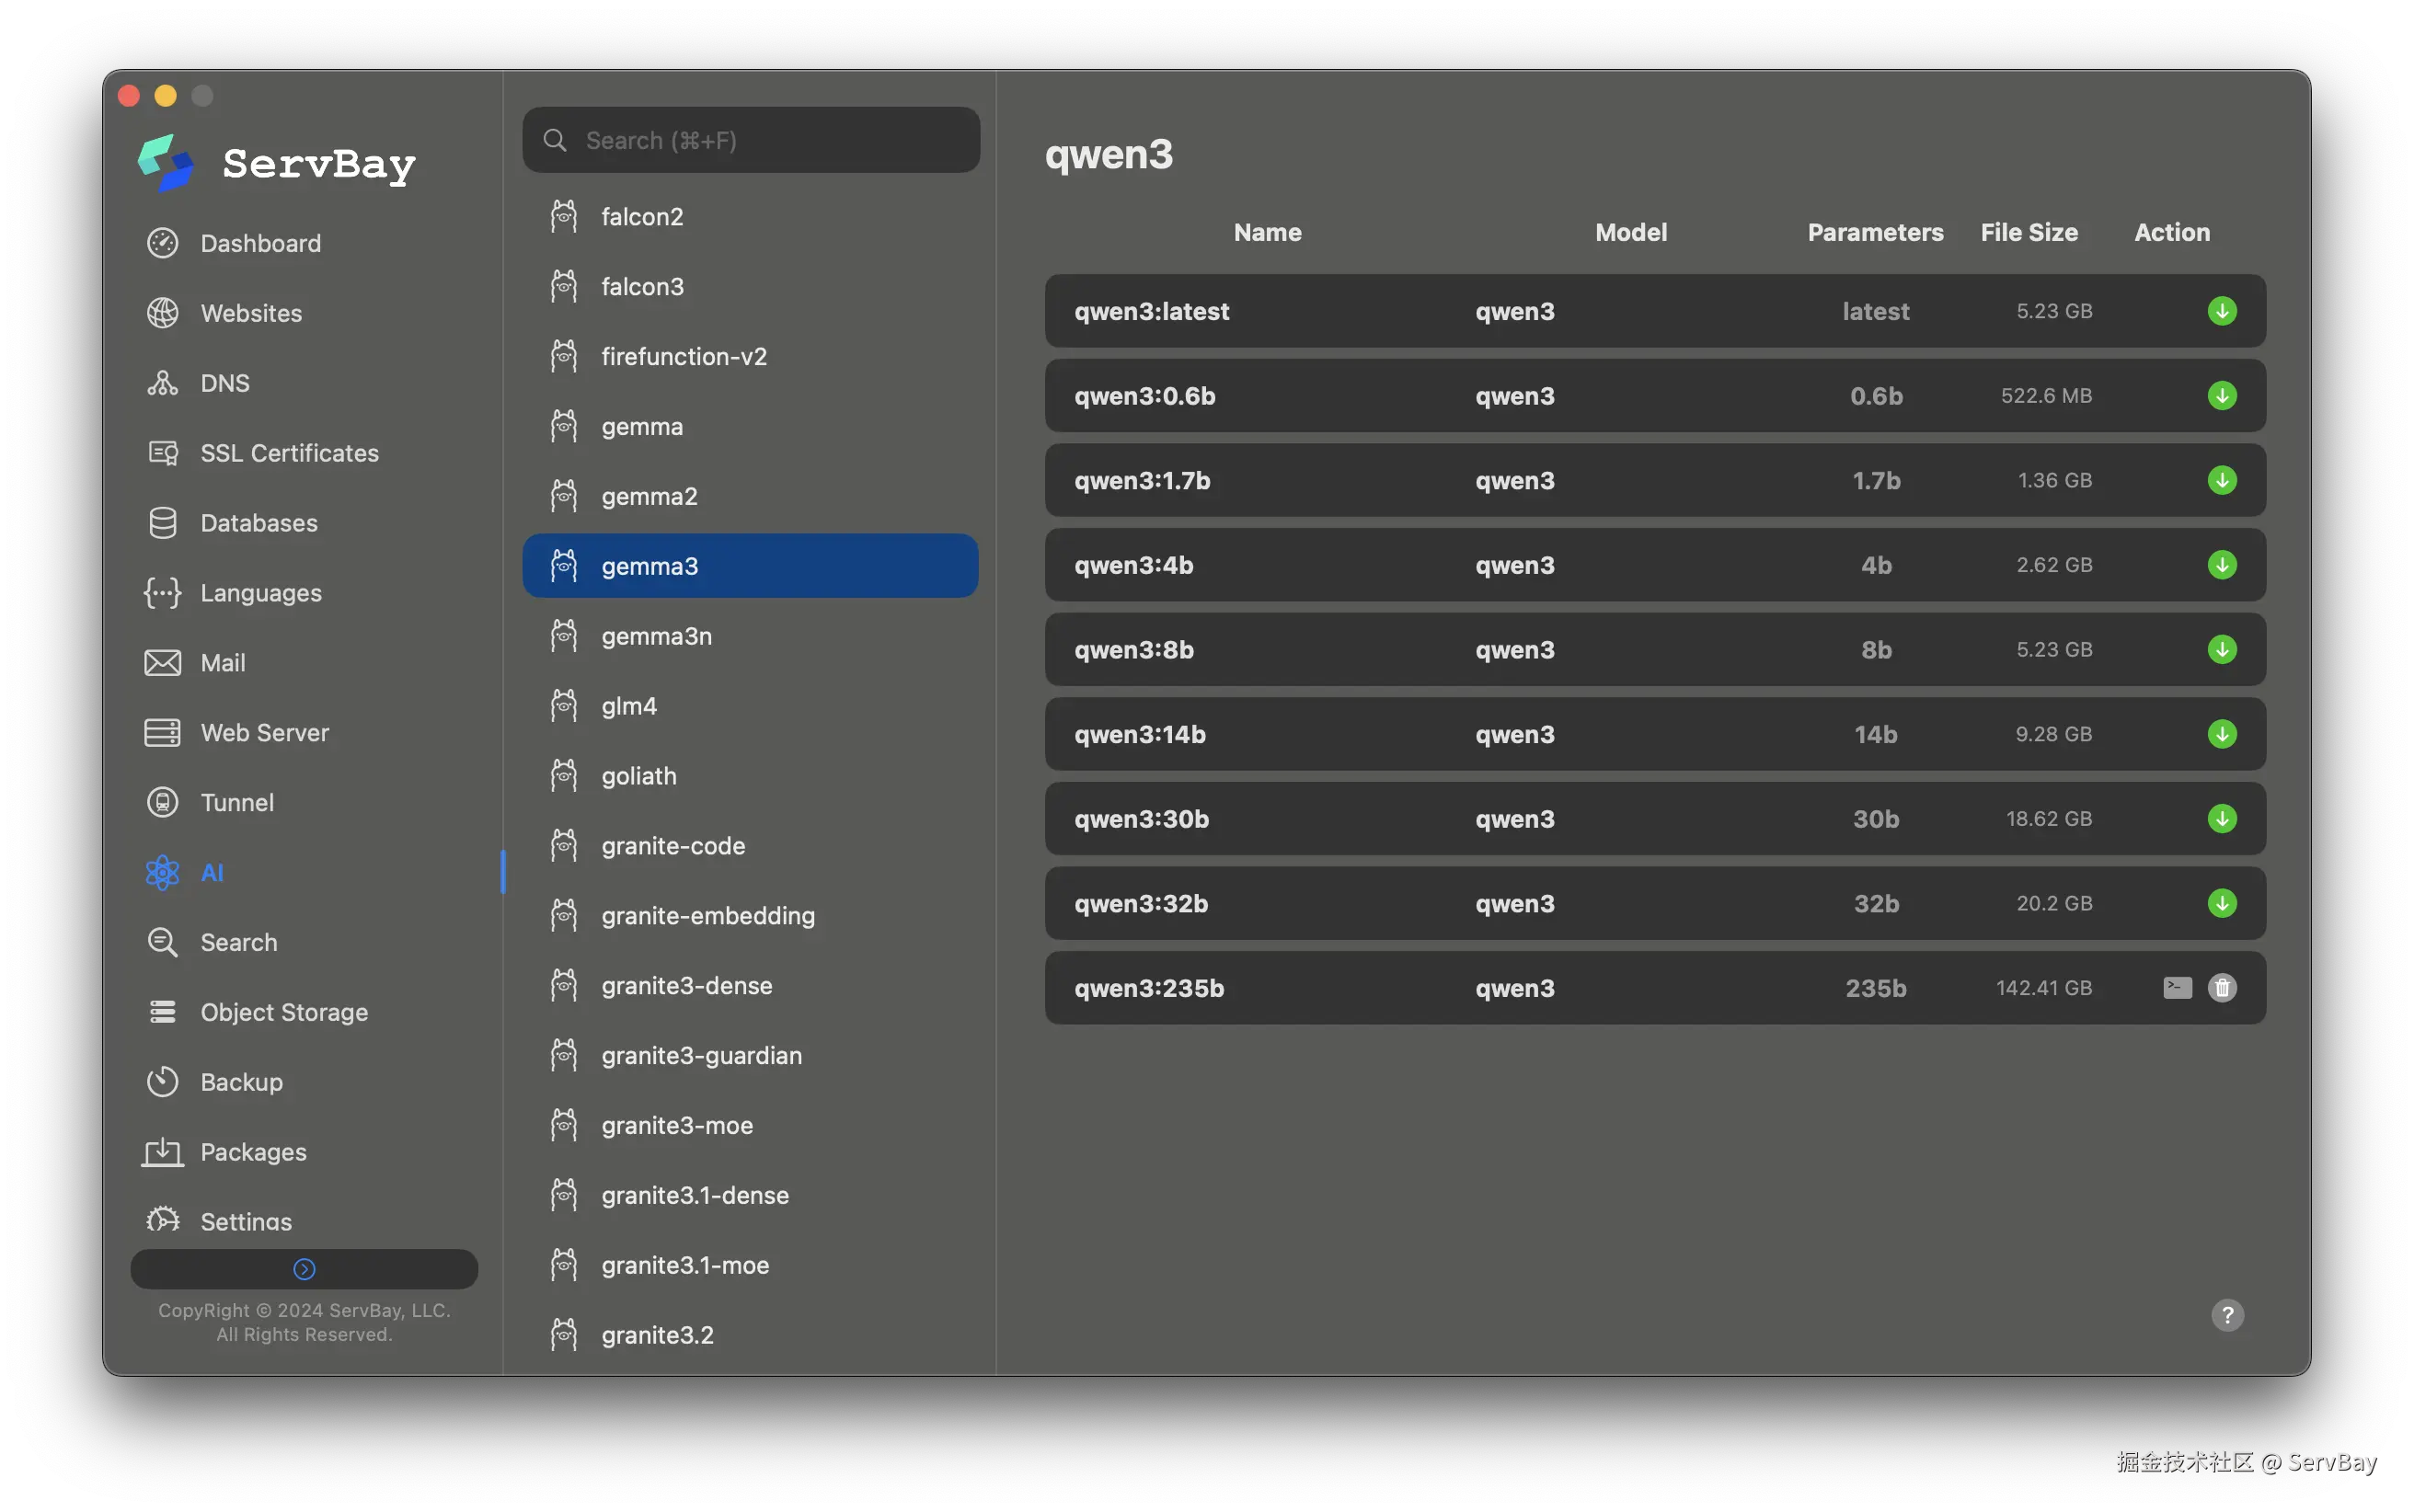Click the Parameters column header
The width and height of the screenshot is (2414, 1512).
click(x=1874, y=232)
